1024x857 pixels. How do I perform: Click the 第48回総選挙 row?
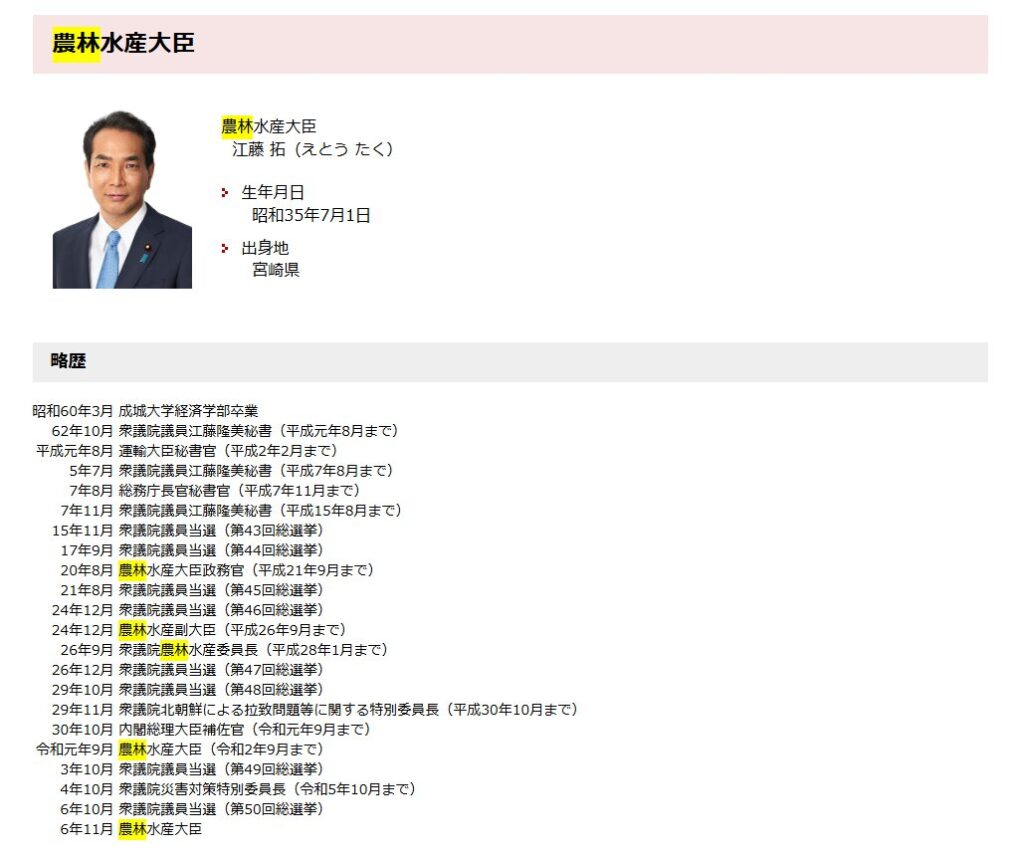187,690
